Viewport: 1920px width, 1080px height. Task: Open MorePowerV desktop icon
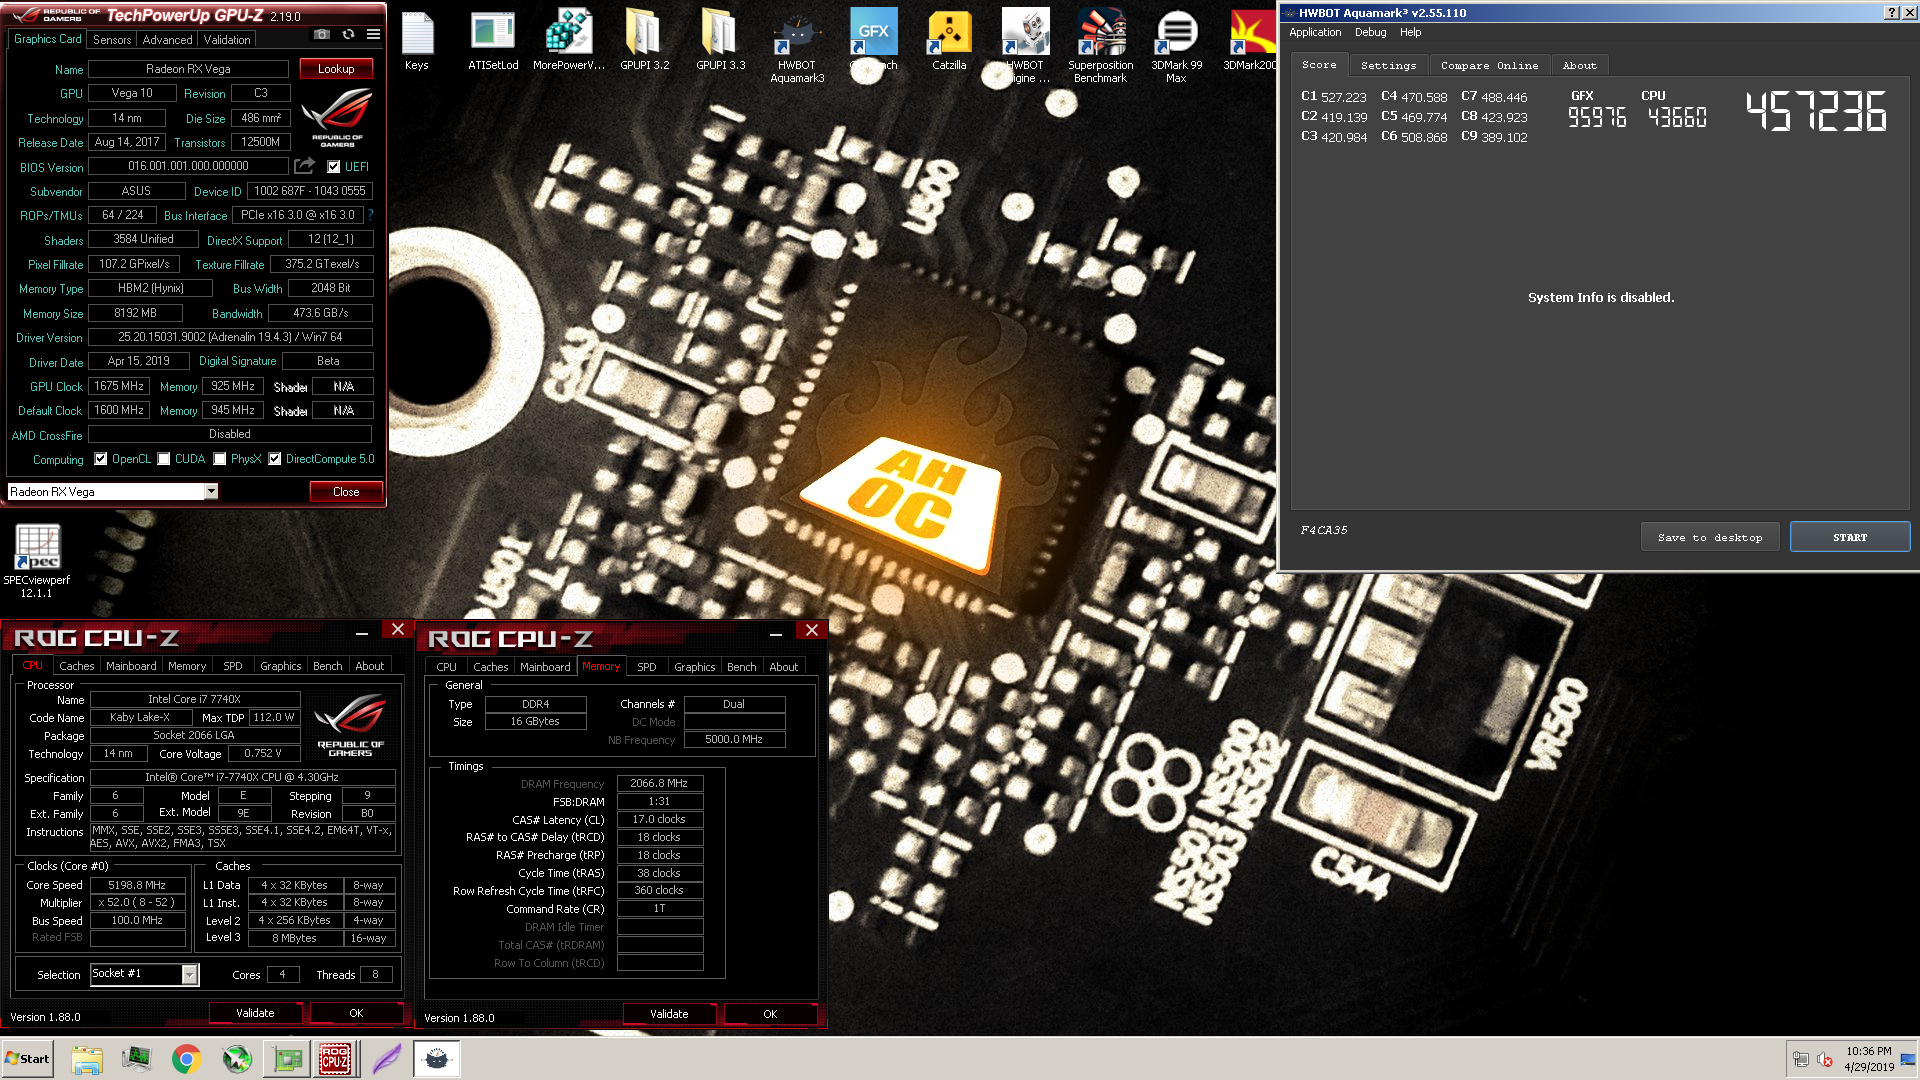pyautogui.click(x=569, y=40)
